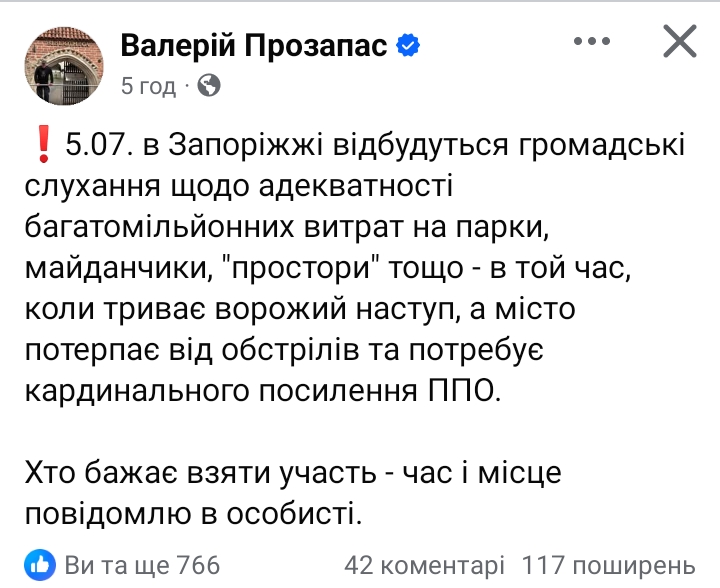
Task: Click the text "повідомлю в особисті"
Action: tap(190, 514)
